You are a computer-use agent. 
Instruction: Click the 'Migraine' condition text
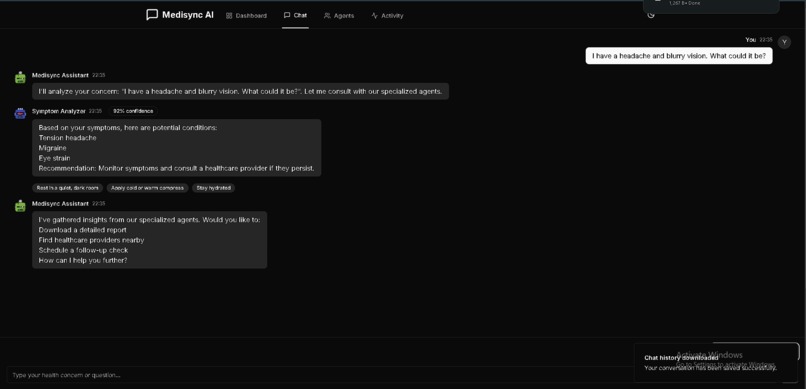52,148
